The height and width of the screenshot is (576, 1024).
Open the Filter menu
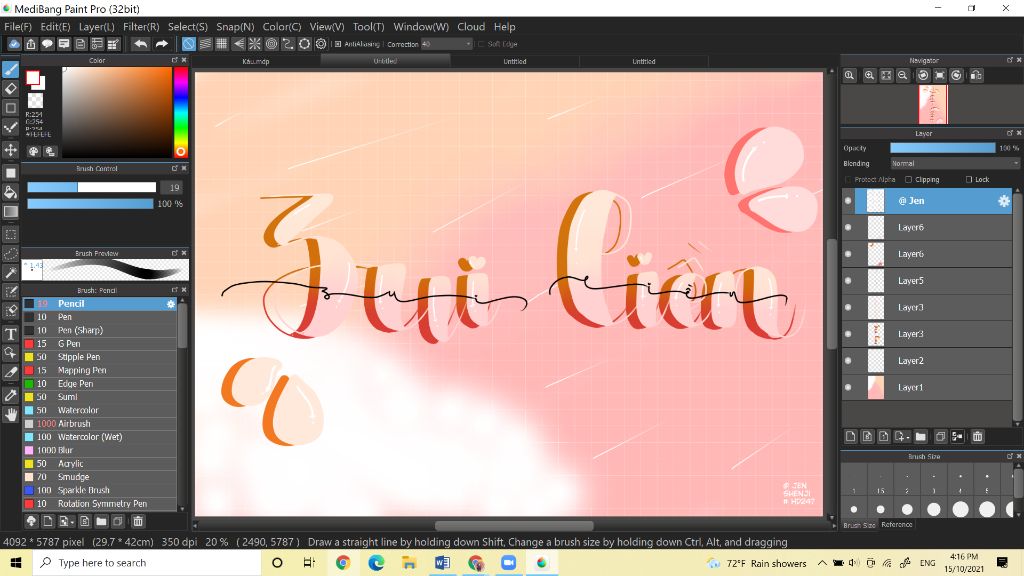coord(141,27)
